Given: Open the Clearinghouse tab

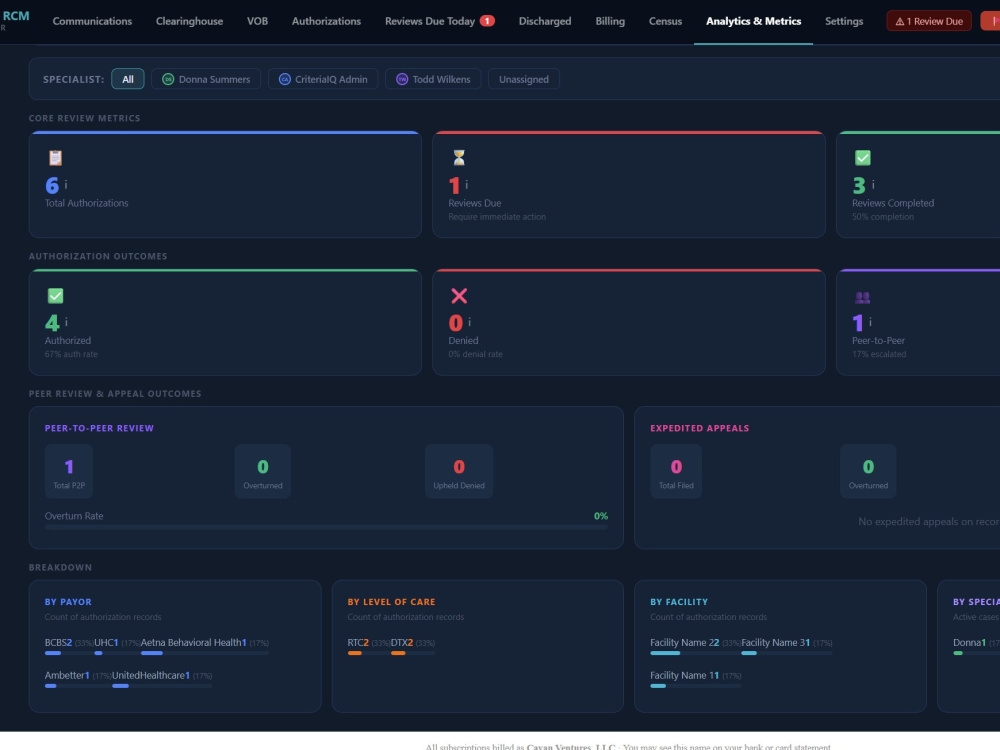Looking at the screenshot, I should click(x=189, y=21).
